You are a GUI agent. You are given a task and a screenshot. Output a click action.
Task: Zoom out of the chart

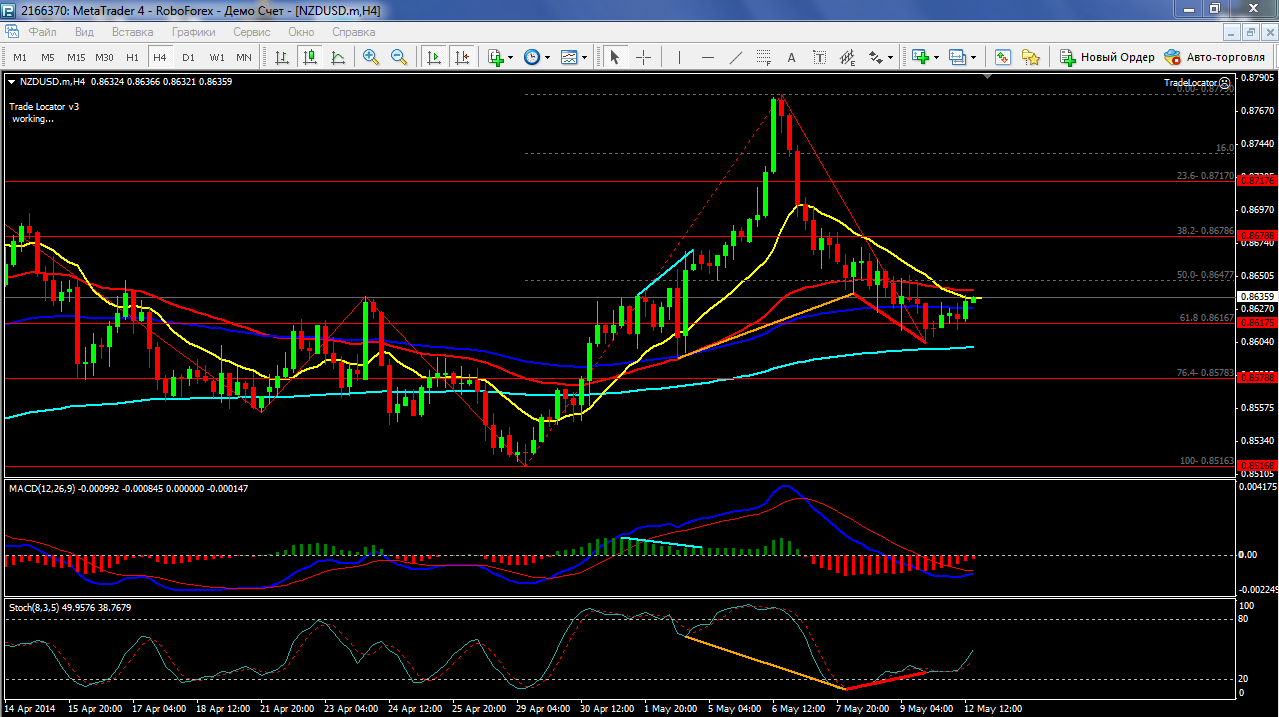(399, 57)
